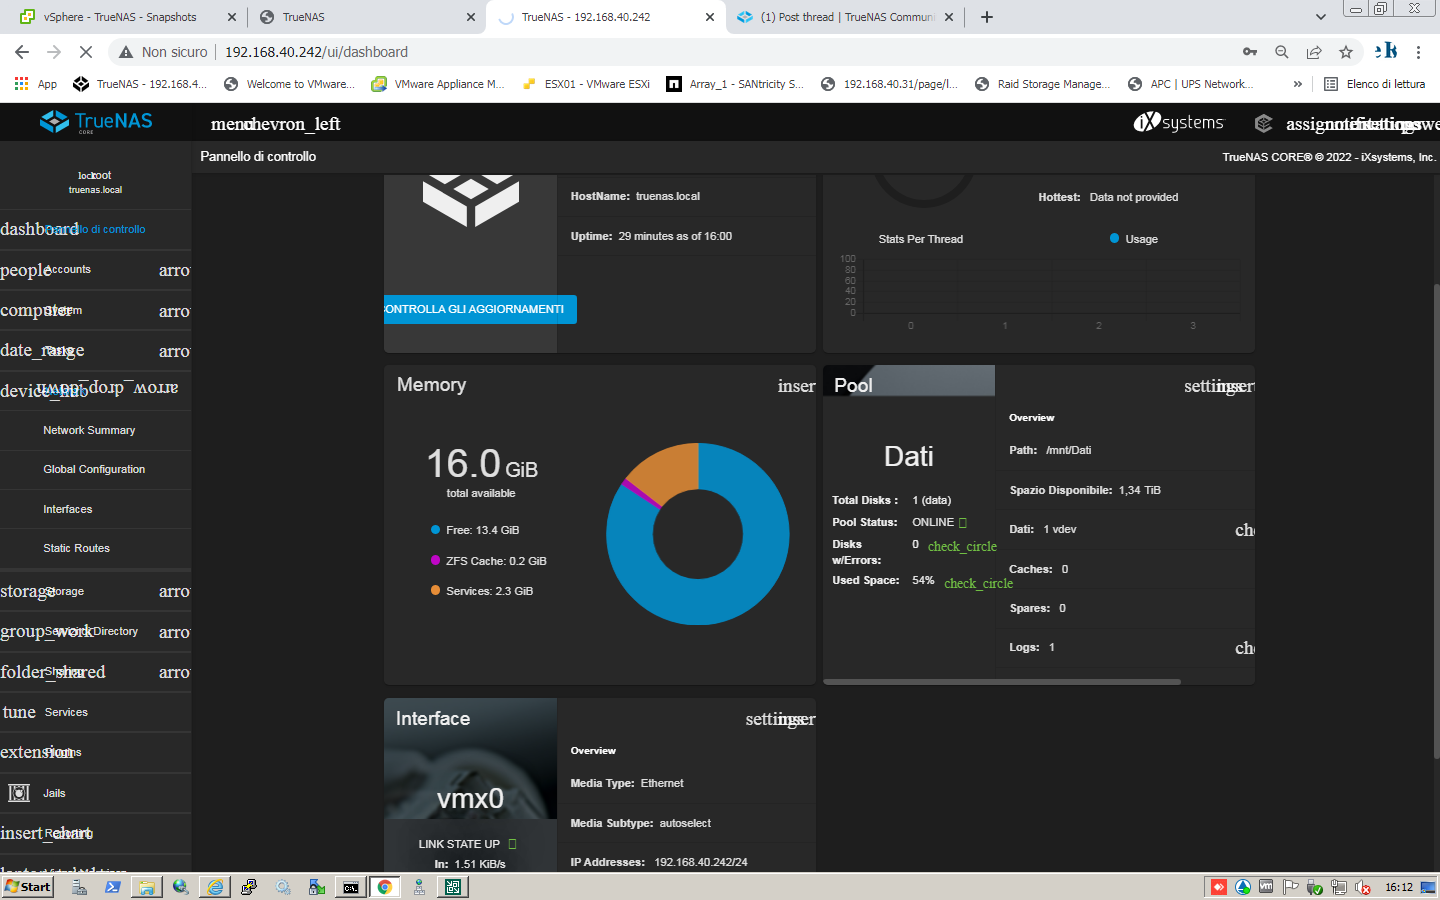Click the iXsystems logo in header
The height and width of the screenshot is (900, 1440).
click(1178, 122)
